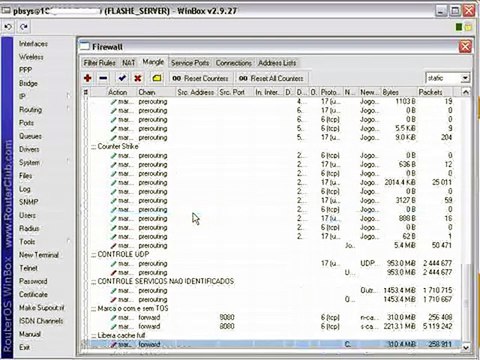Sort by Proto column header
The width and height of the screenshot is (480, 360).
[x=330, y=92]
